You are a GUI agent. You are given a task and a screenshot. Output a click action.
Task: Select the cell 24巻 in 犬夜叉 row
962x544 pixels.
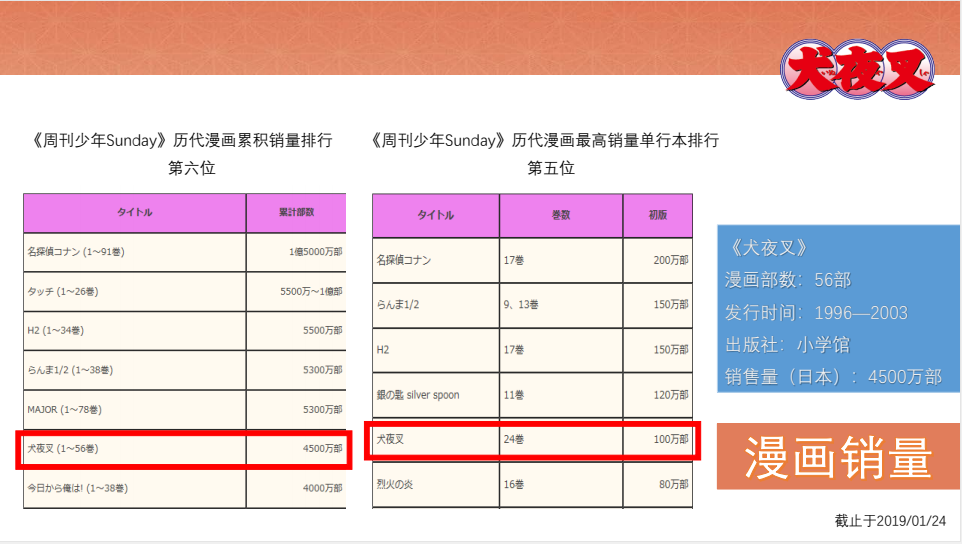(561, 439)
